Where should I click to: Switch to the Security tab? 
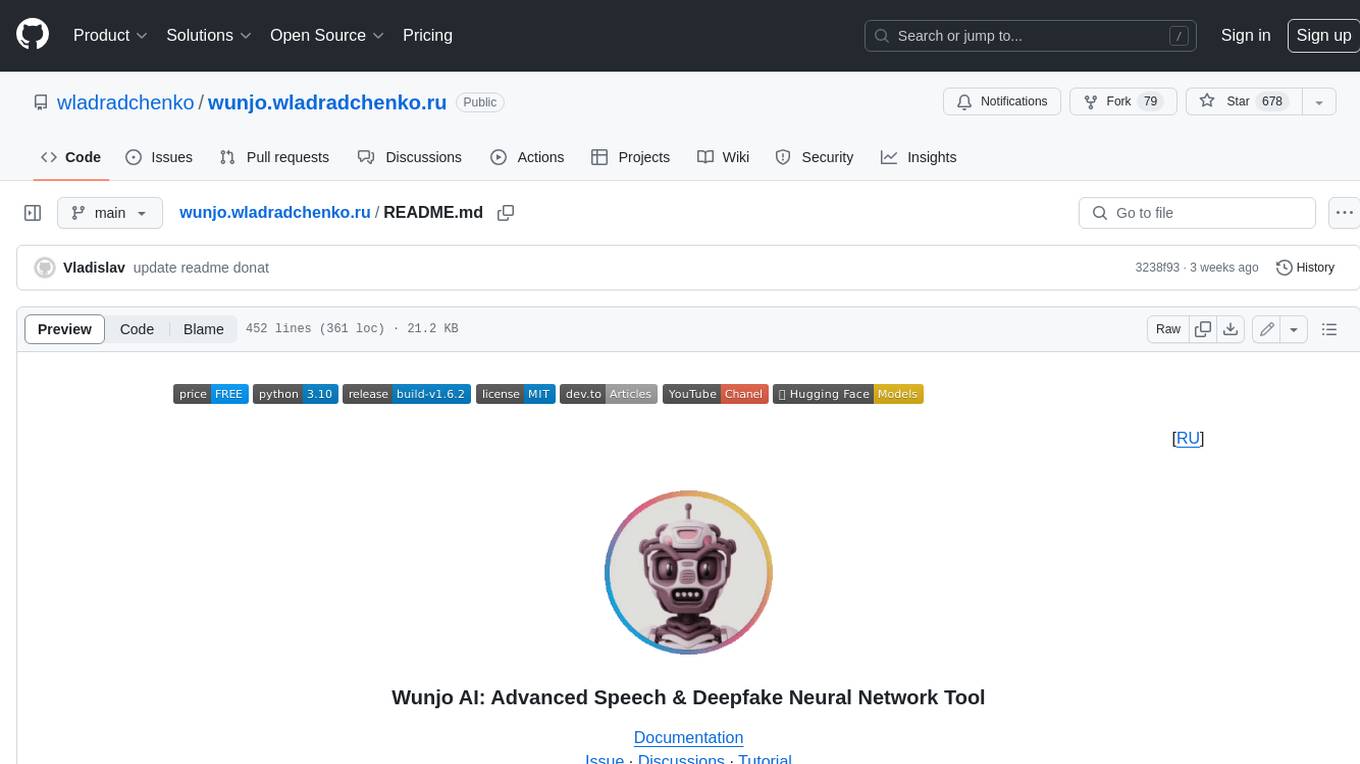tap(814, 157)
